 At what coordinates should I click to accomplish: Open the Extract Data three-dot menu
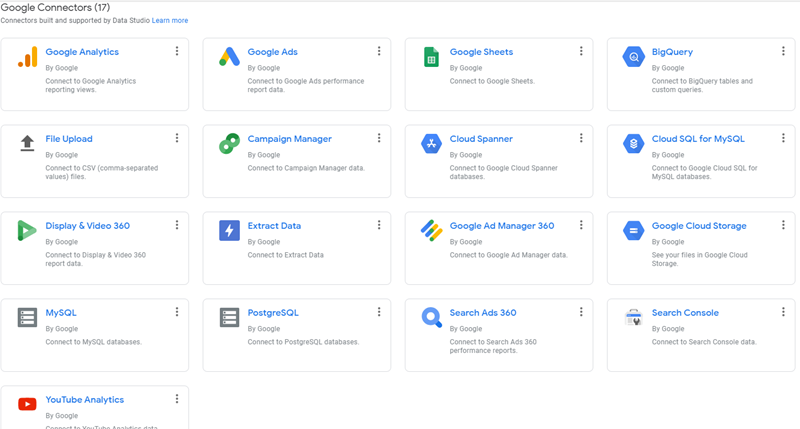pos(379,225)
